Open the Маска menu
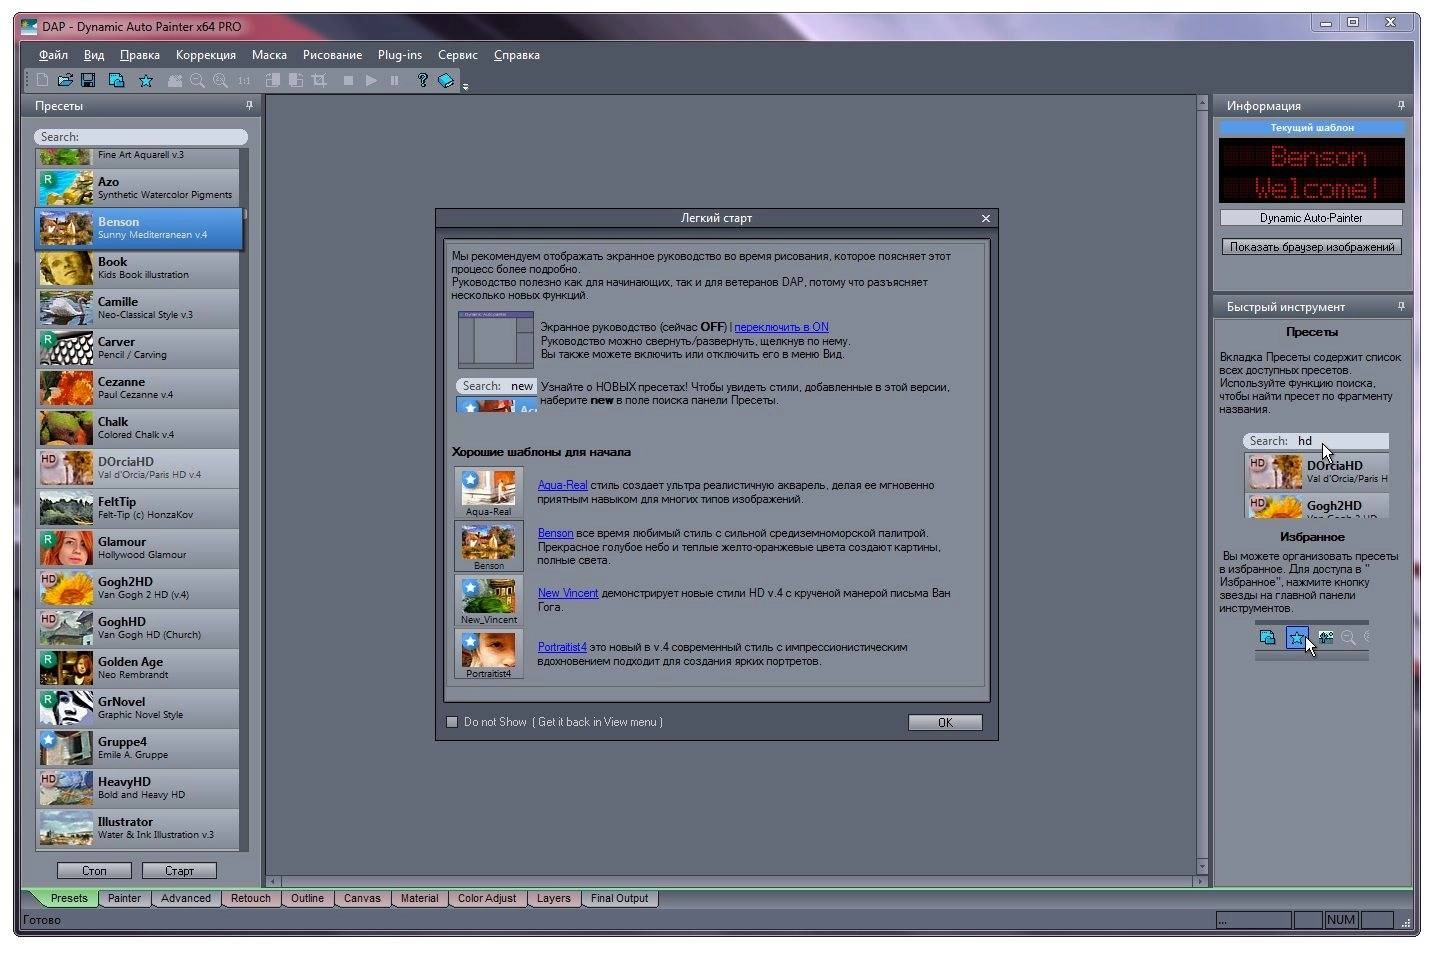Image resolution: width=1438 pixels, height=956 pixels. (x=269, y=55)
